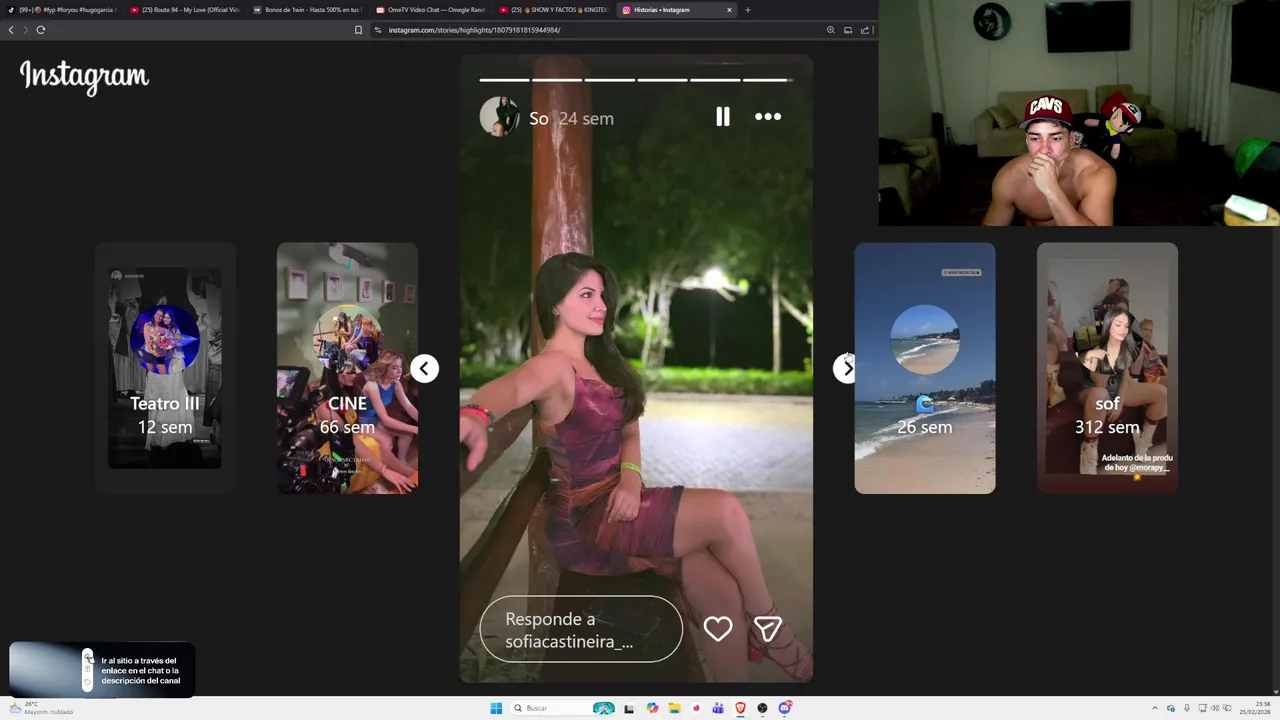Switch to the 'Route 94 - My Love' YouTube tab

point(186,10)
